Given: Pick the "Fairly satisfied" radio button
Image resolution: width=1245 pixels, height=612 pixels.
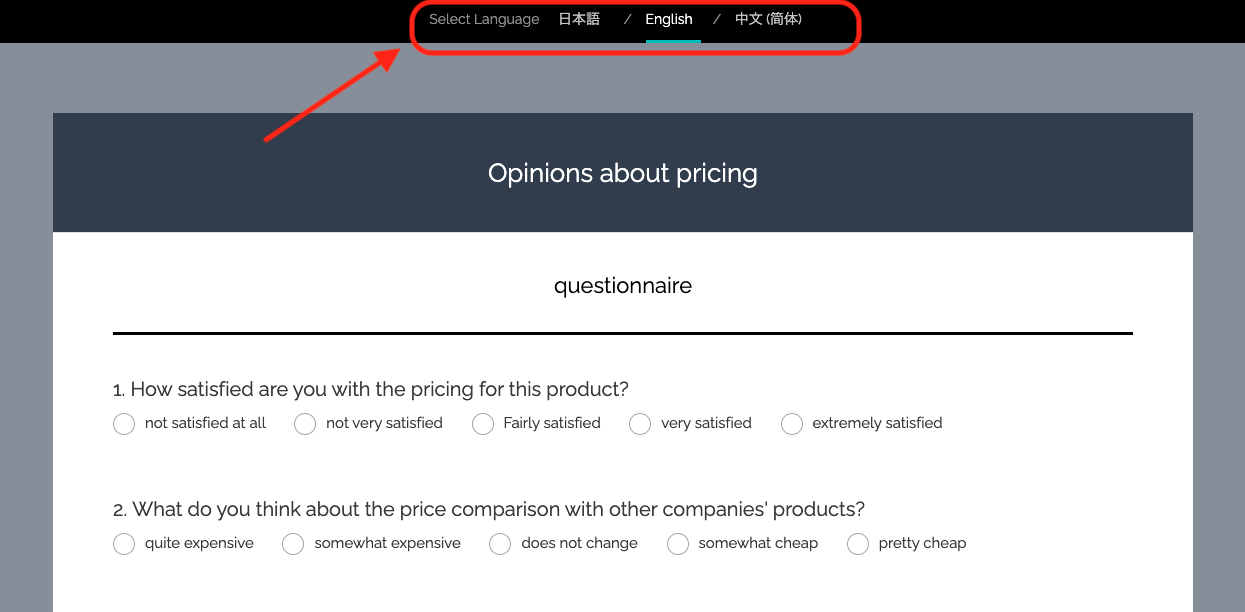Looking at the screenshot, I should click(483, 424).
